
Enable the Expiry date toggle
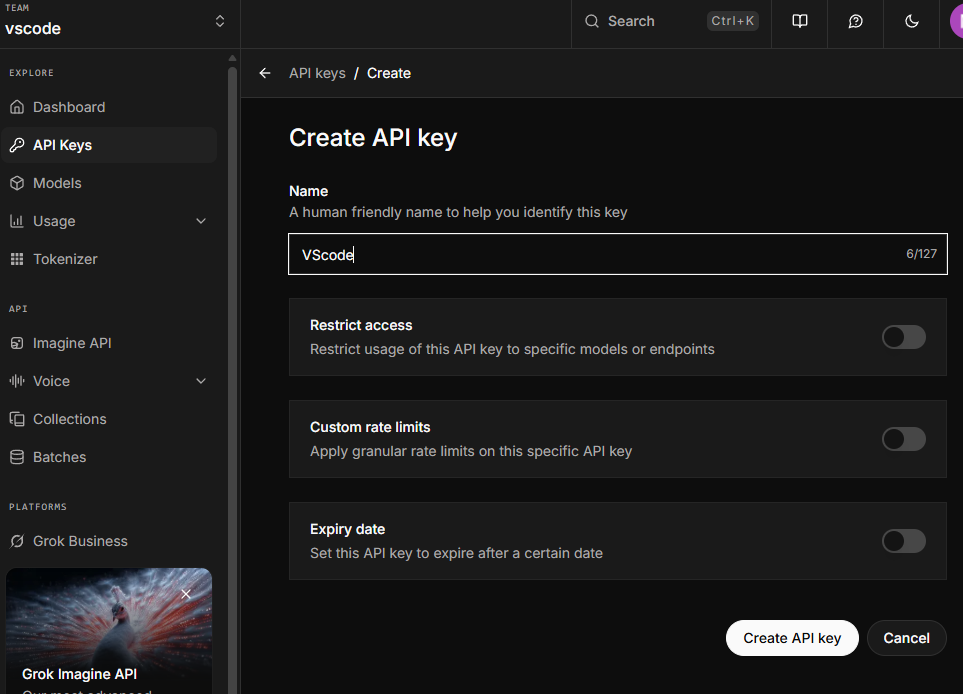click(x=903, y=541)
